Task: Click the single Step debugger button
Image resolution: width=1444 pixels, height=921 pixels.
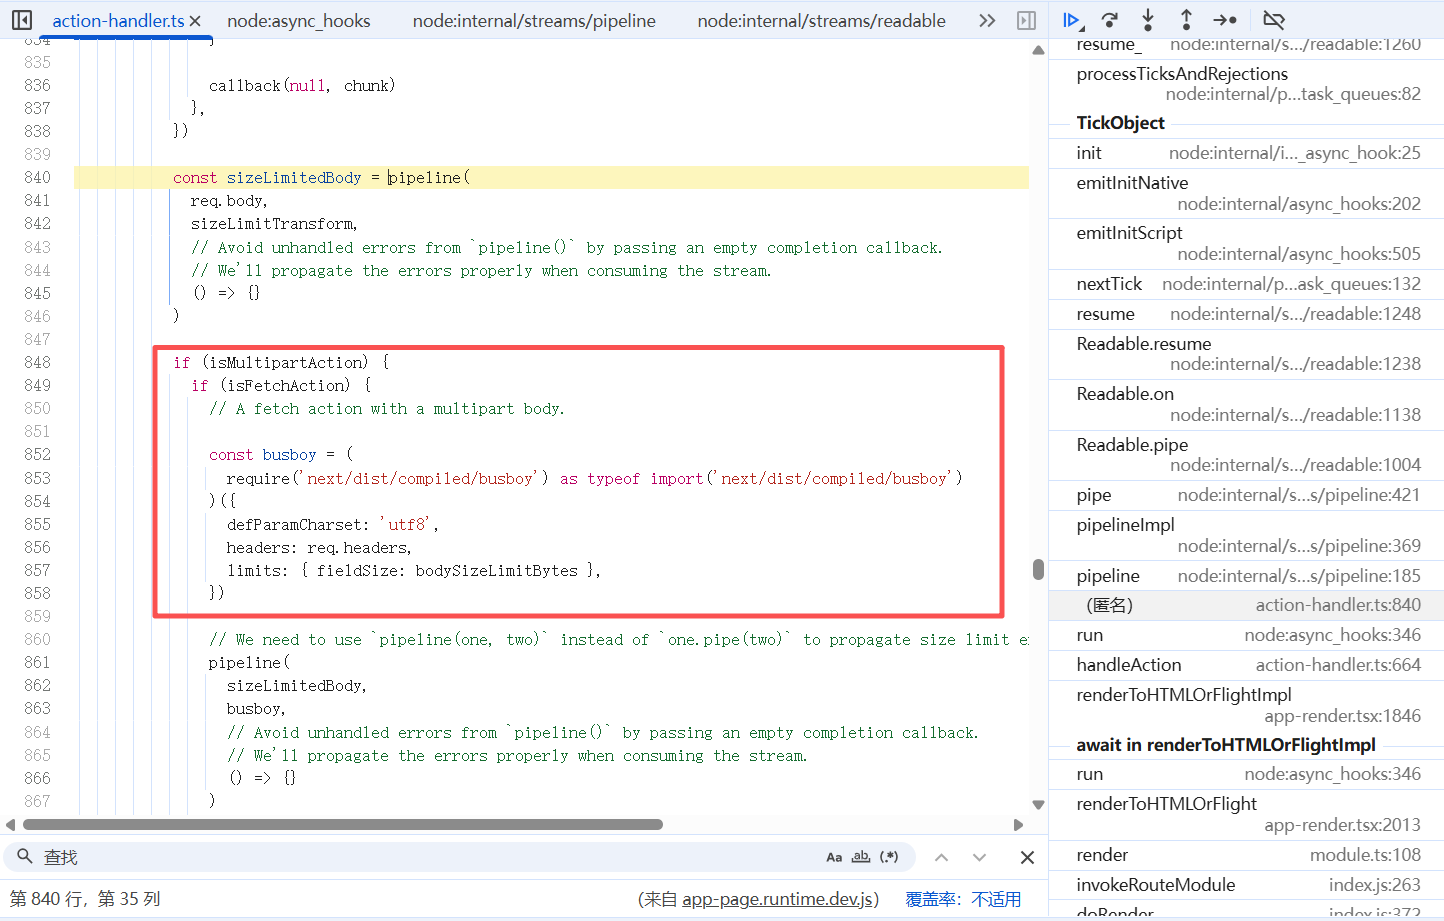Action: [1225, 20]
